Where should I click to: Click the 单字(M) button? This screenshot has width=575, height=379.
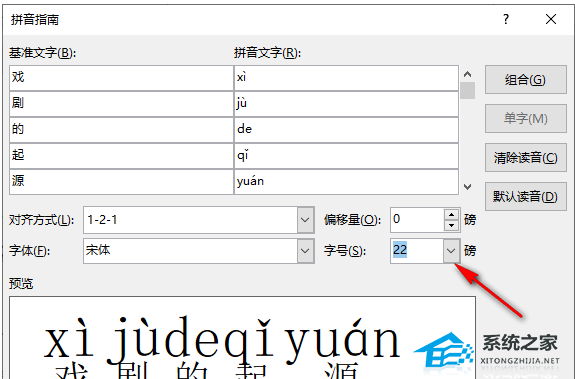point(525,118)
